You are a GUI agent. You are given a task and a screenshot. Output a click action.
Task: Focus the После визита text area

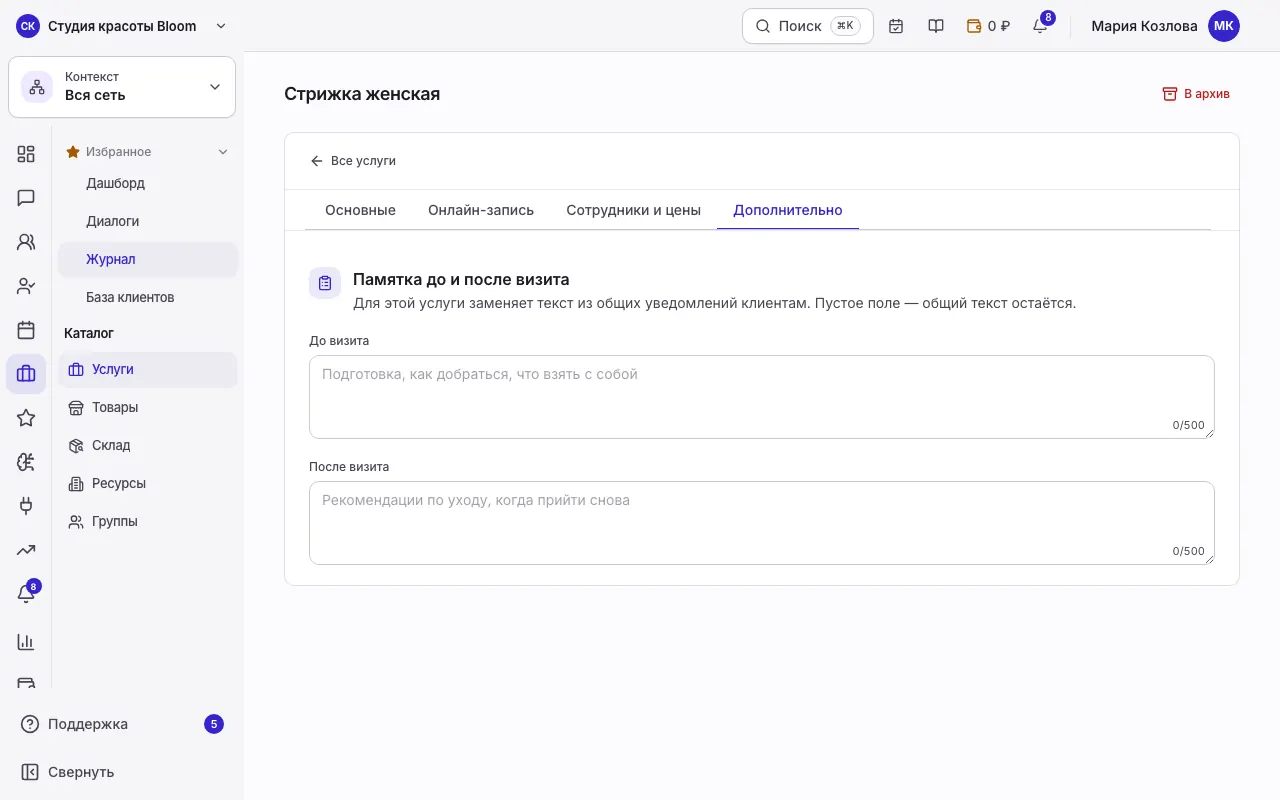762,523
